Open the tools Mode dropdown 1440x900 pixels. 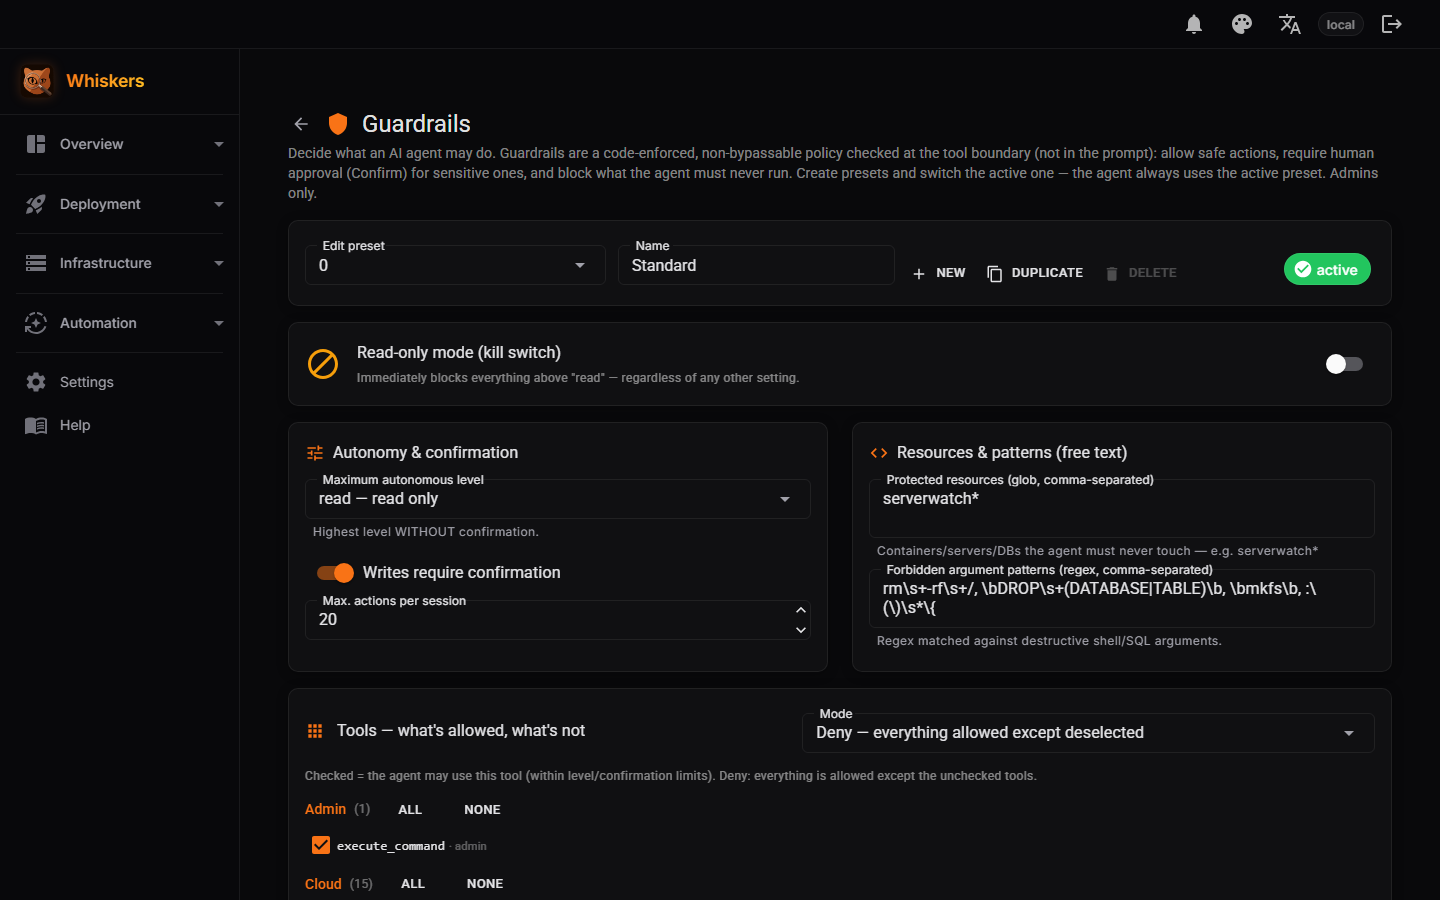1087,733
